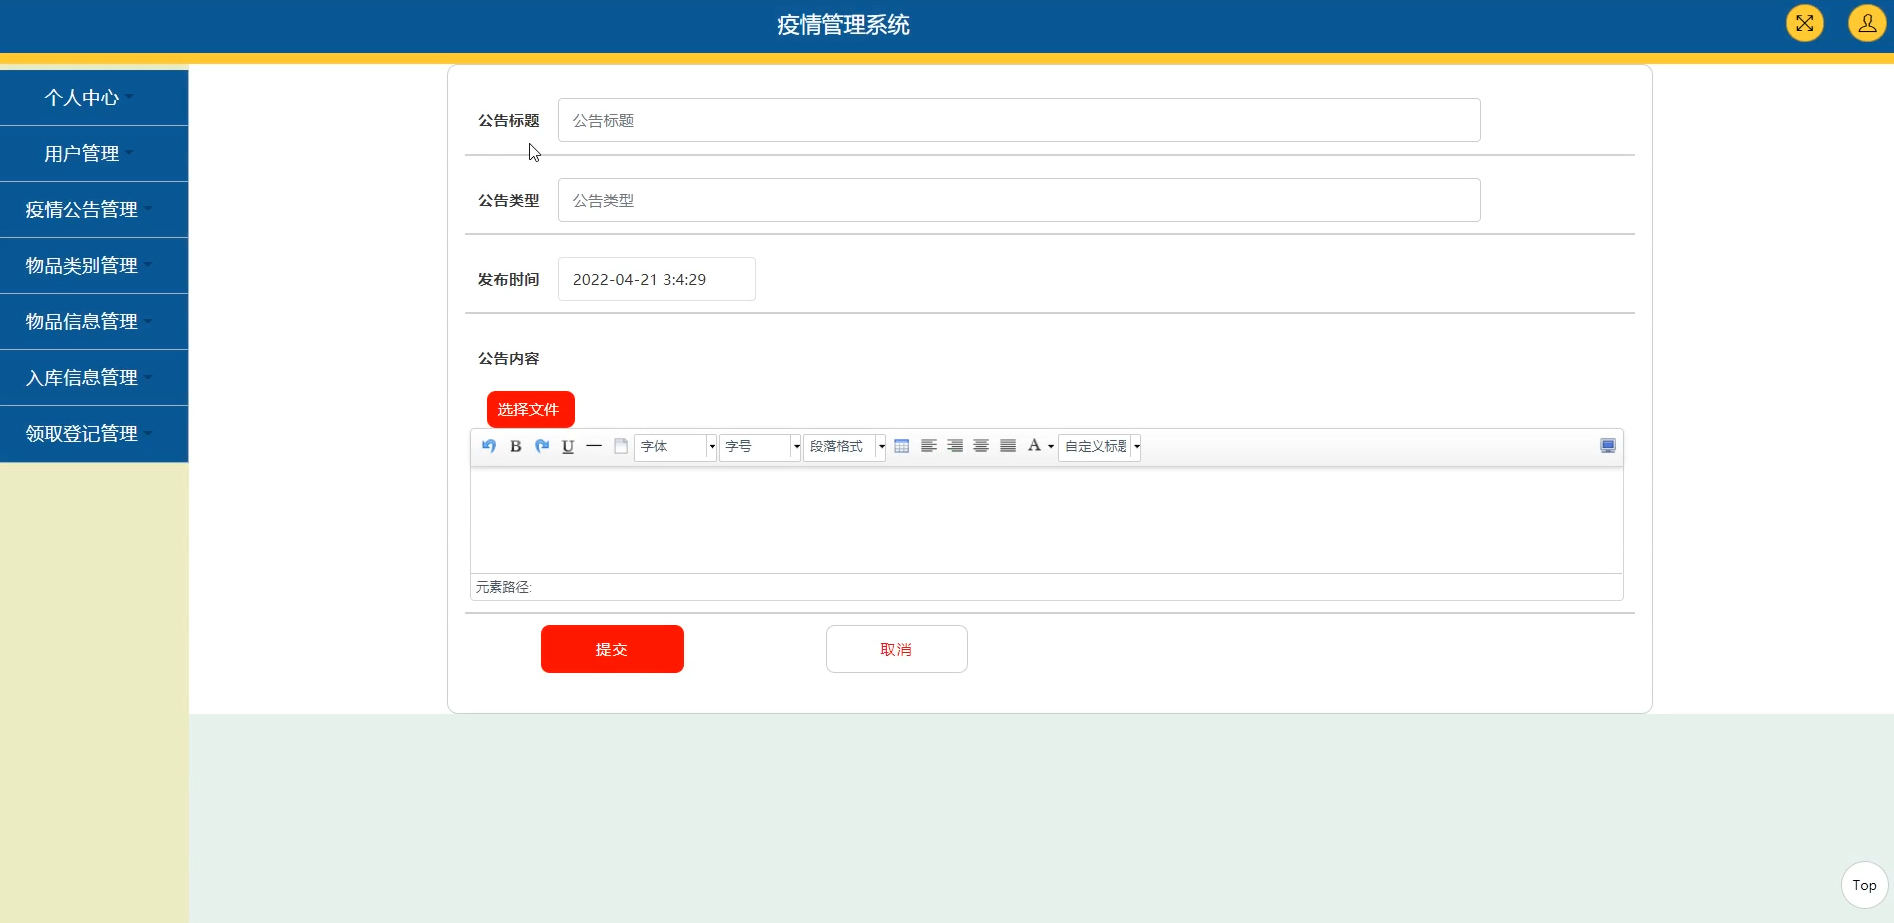Open the 段落格式 paragraph format dropdown
This screenshot has height=923, width=1894.
click(845, 446)
